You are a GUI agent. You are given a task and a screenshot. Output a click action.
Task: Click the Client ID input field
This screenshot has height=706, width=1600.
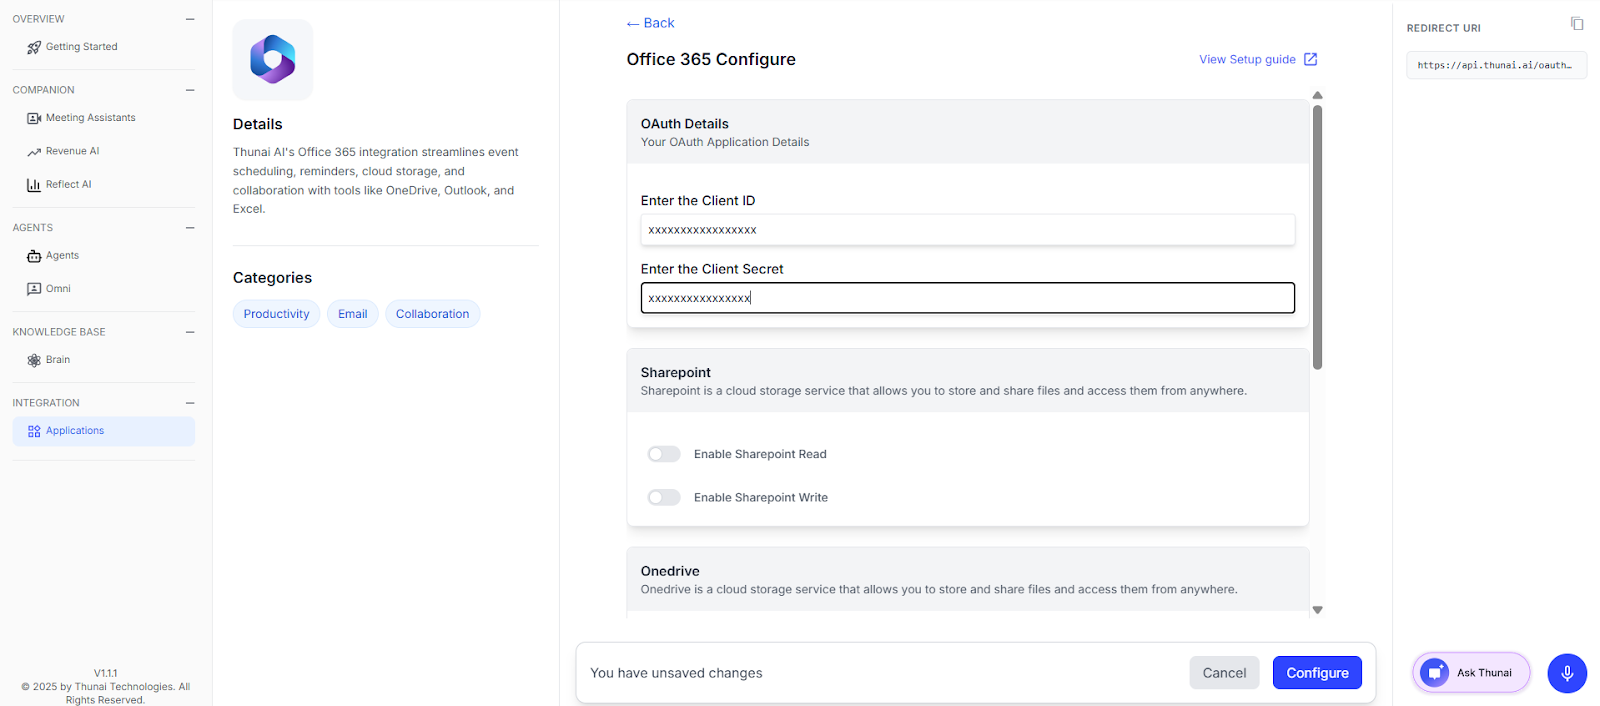968,230
